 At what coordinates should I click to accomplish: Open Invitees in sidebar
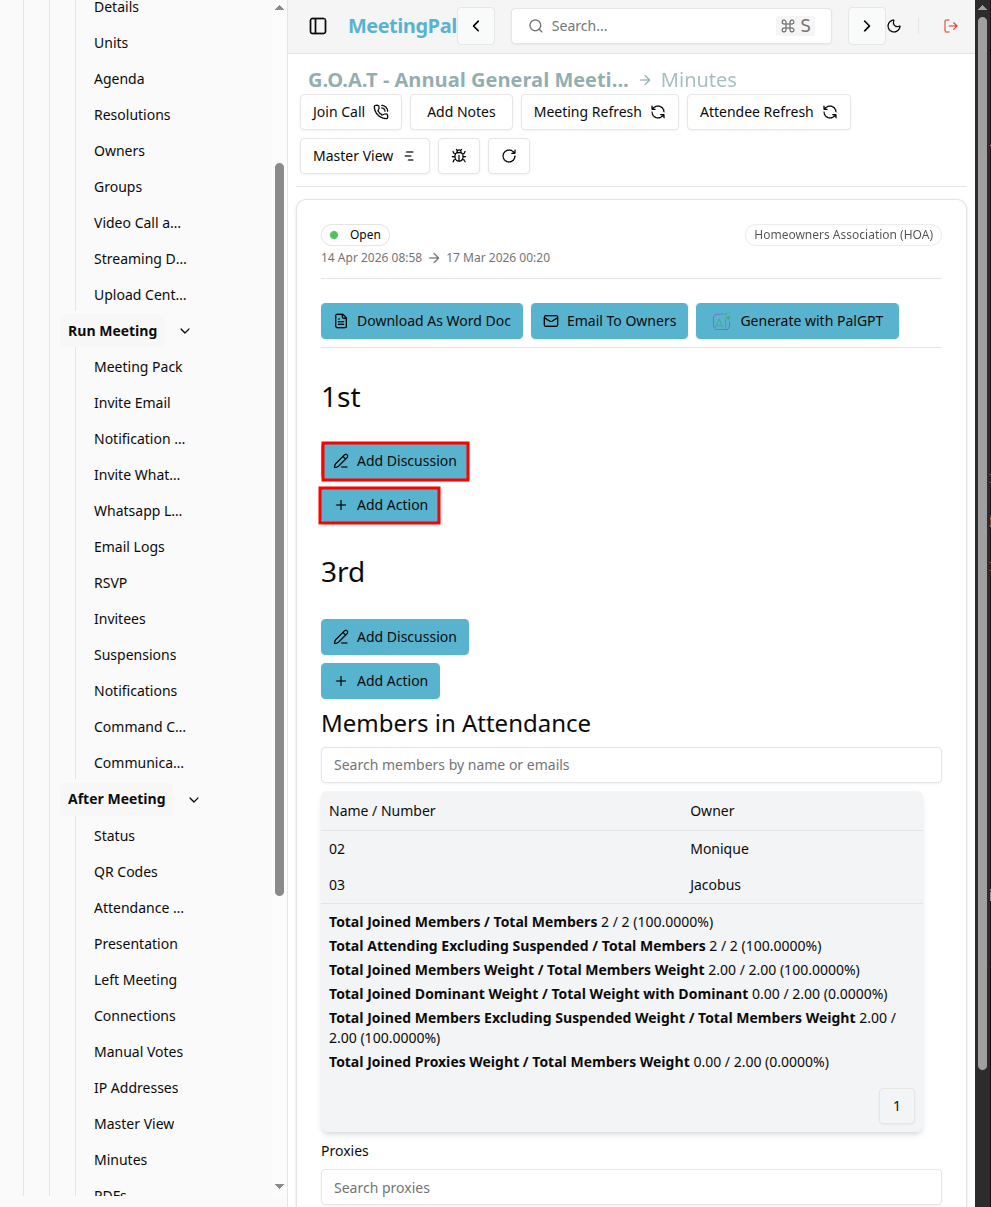click(120, 619)
